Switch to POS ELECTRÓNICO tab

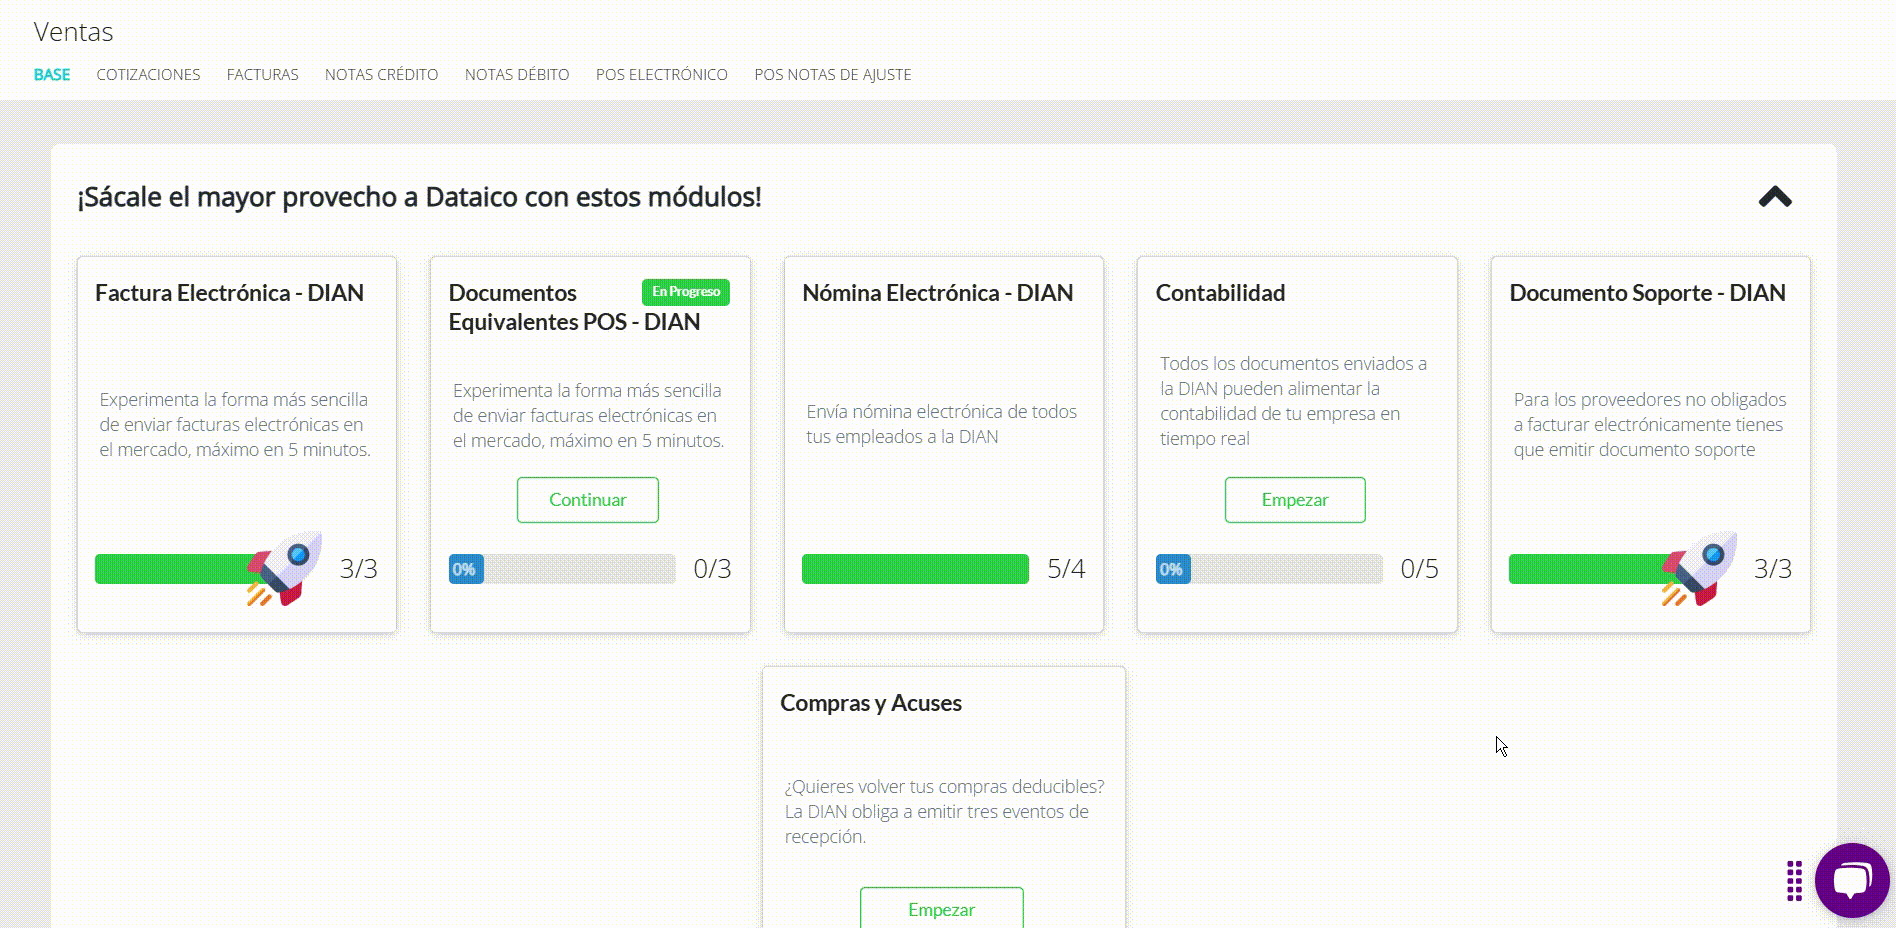point(661,74)
